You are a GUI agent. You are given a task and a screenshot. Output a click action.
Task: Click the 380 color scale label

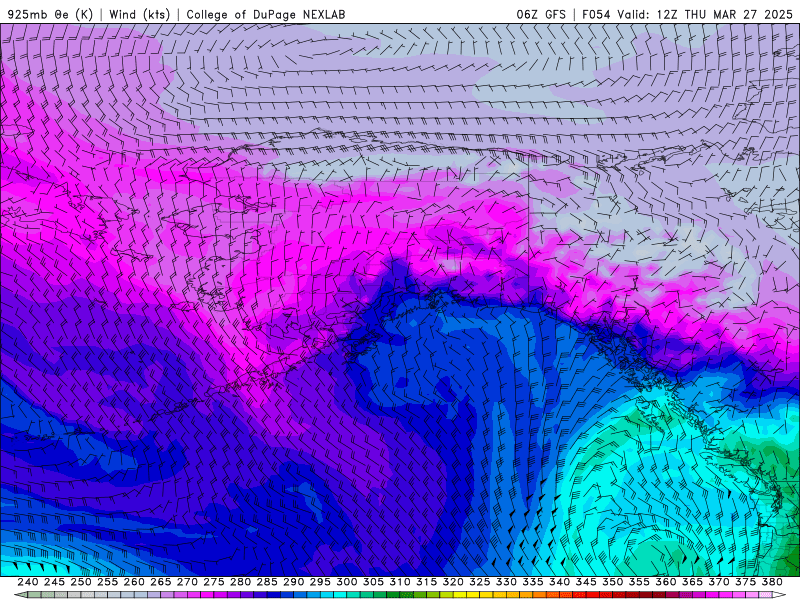point(772,582)
